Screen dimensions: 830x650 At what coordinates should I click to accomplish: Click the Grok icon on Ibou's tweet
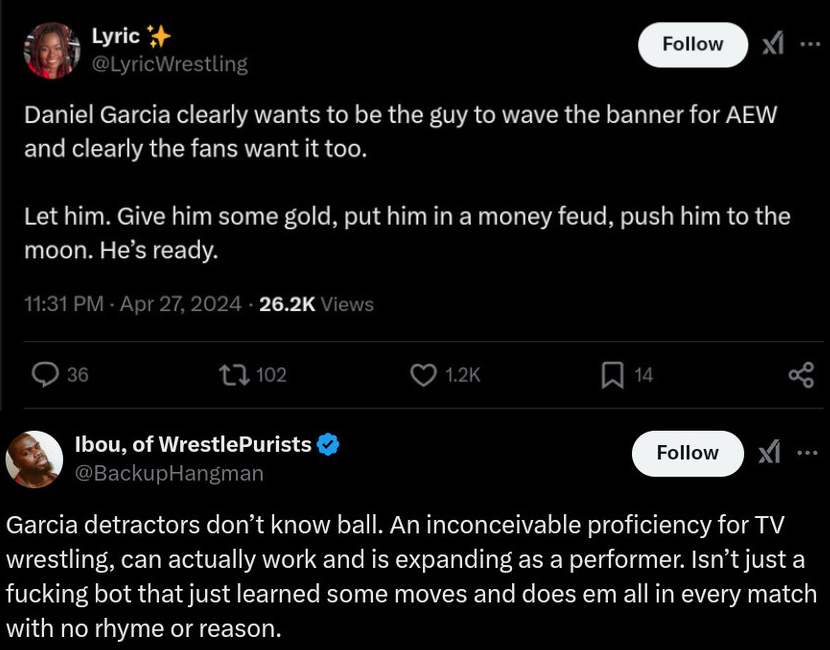[768, 453]
